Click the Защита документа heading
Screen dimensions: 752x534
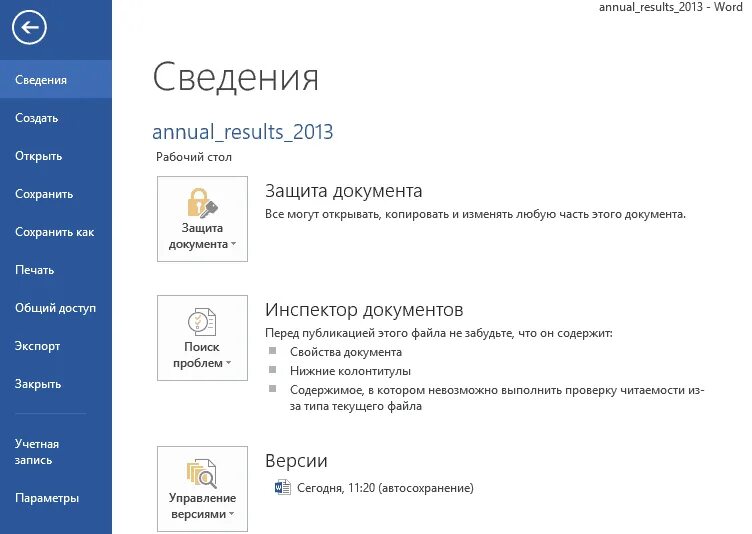click(343, 191)
